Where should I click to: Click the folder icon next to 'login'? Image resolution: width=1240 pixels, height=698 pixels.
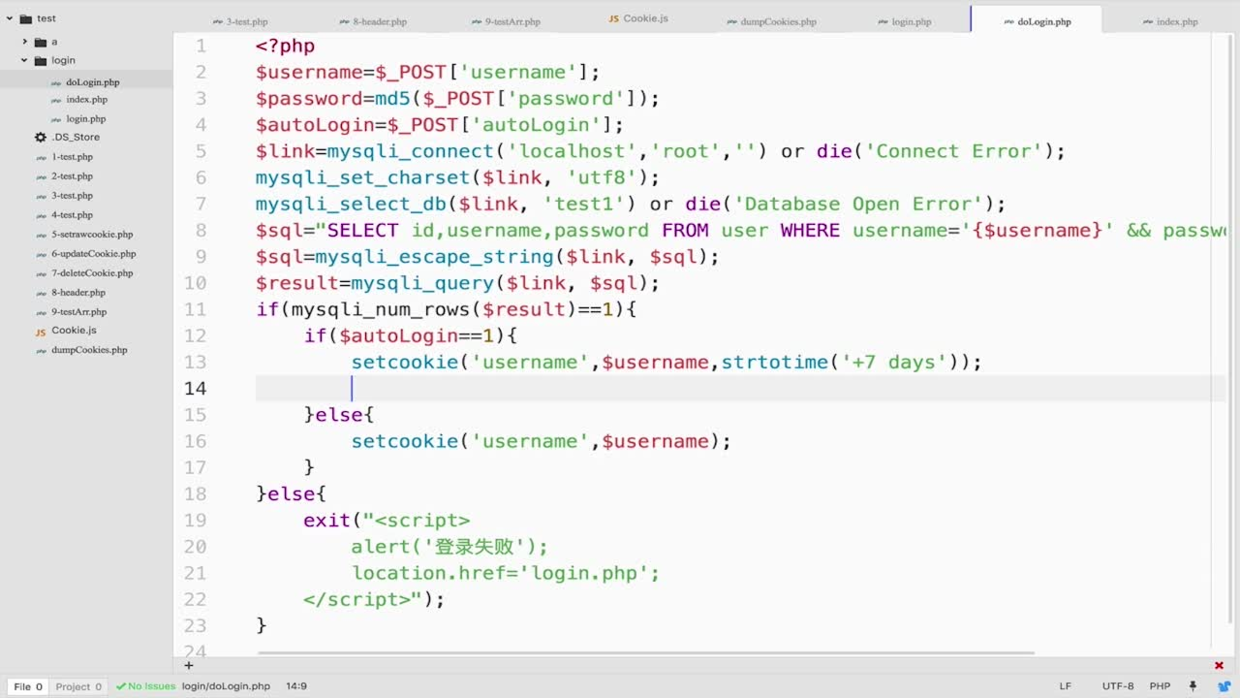(x=40, y=61)
